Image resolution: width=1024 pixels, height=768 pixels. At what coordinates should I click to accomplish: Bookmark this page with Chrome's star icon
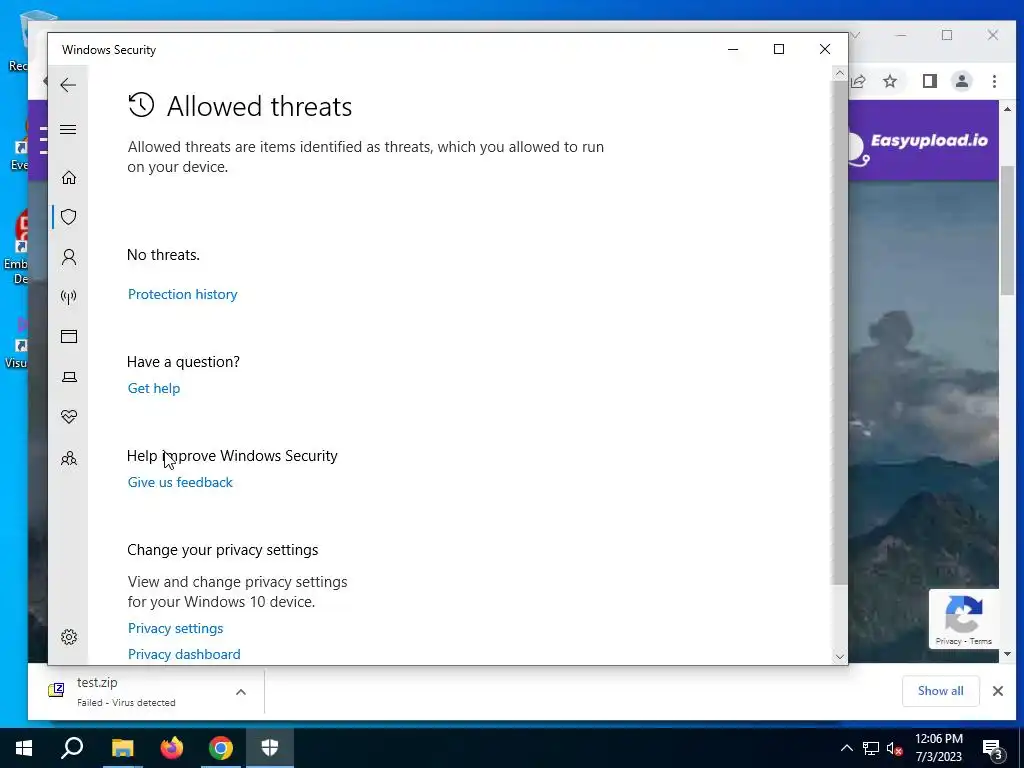point(889,81)
